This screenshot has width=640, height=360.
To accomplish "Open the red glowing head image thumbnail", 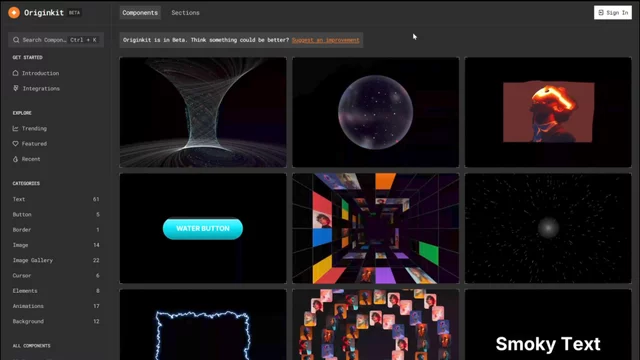I will tap(548, 112).
